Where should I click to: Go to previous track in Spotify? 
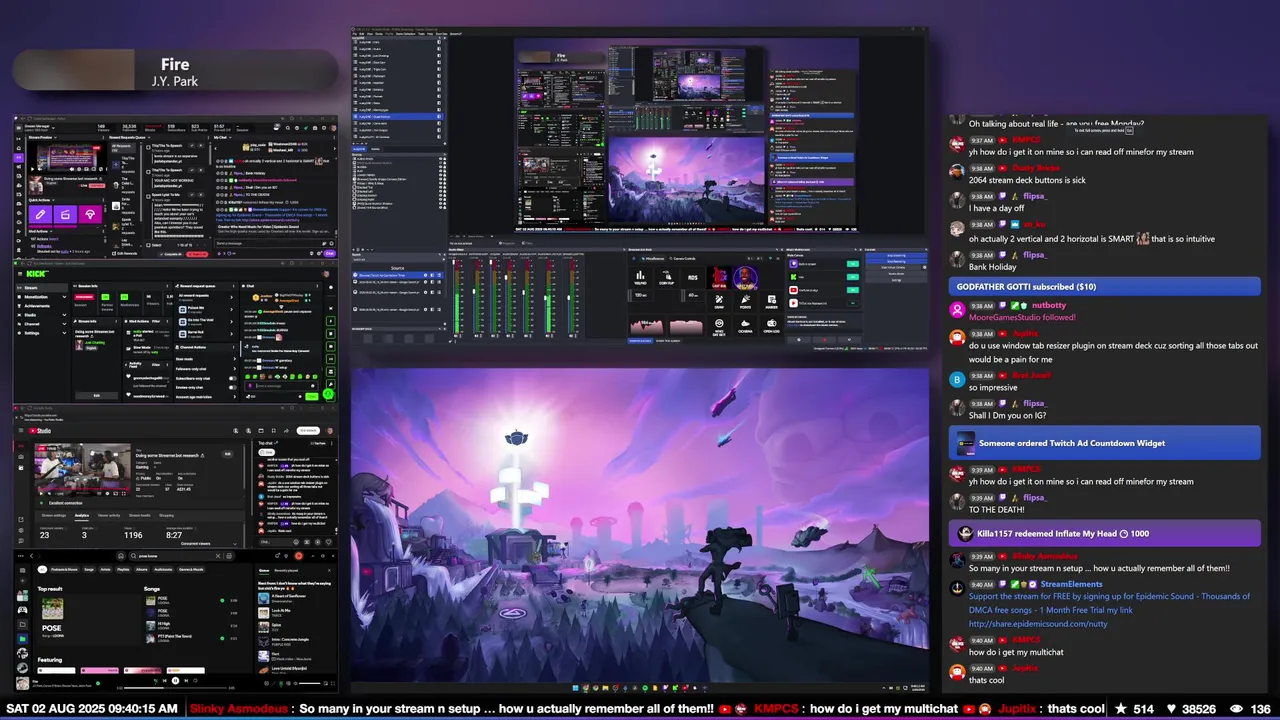[164, 680]
